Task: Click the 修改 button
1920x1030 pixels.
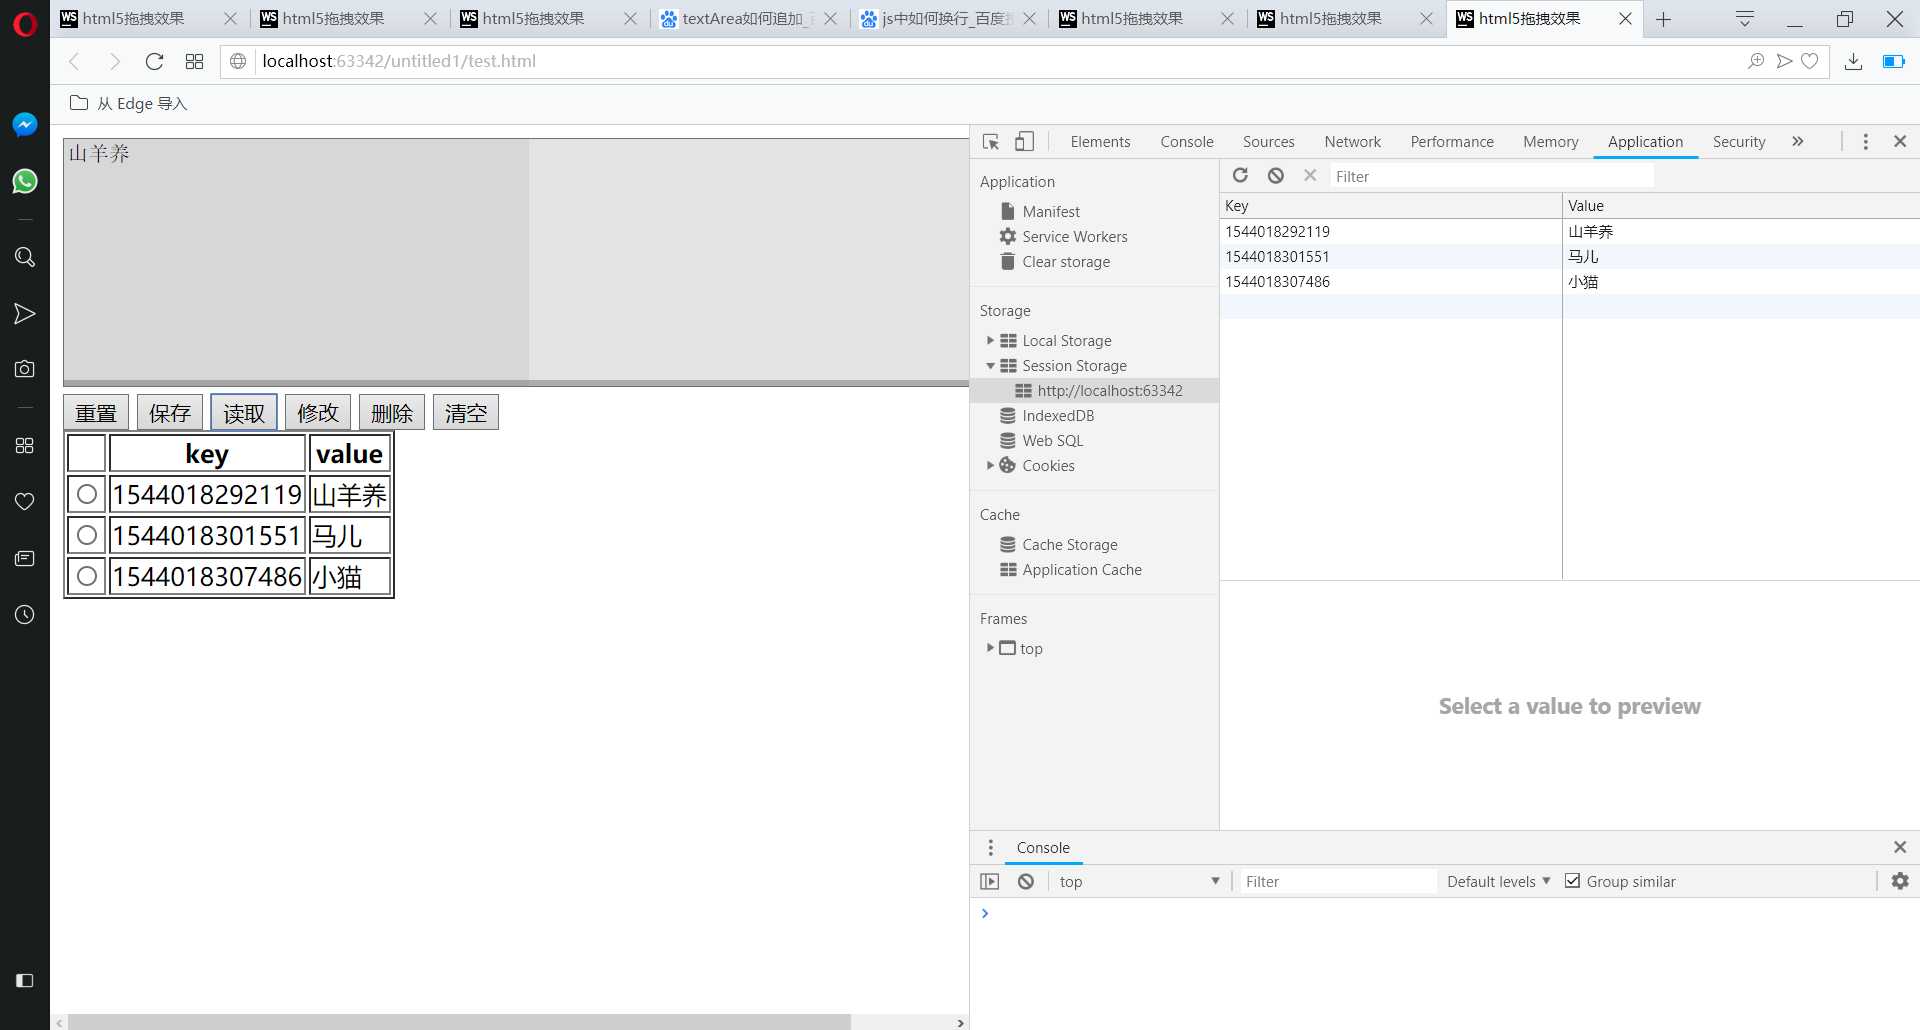Action: coord(318,413)
